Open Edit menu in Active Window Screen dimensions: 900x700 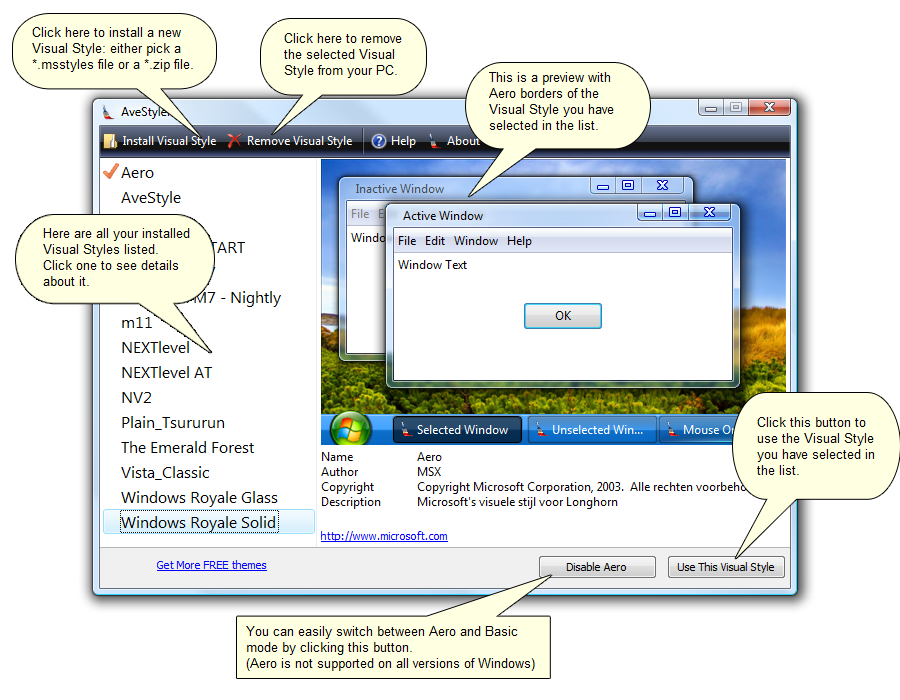tap(435, 241)
